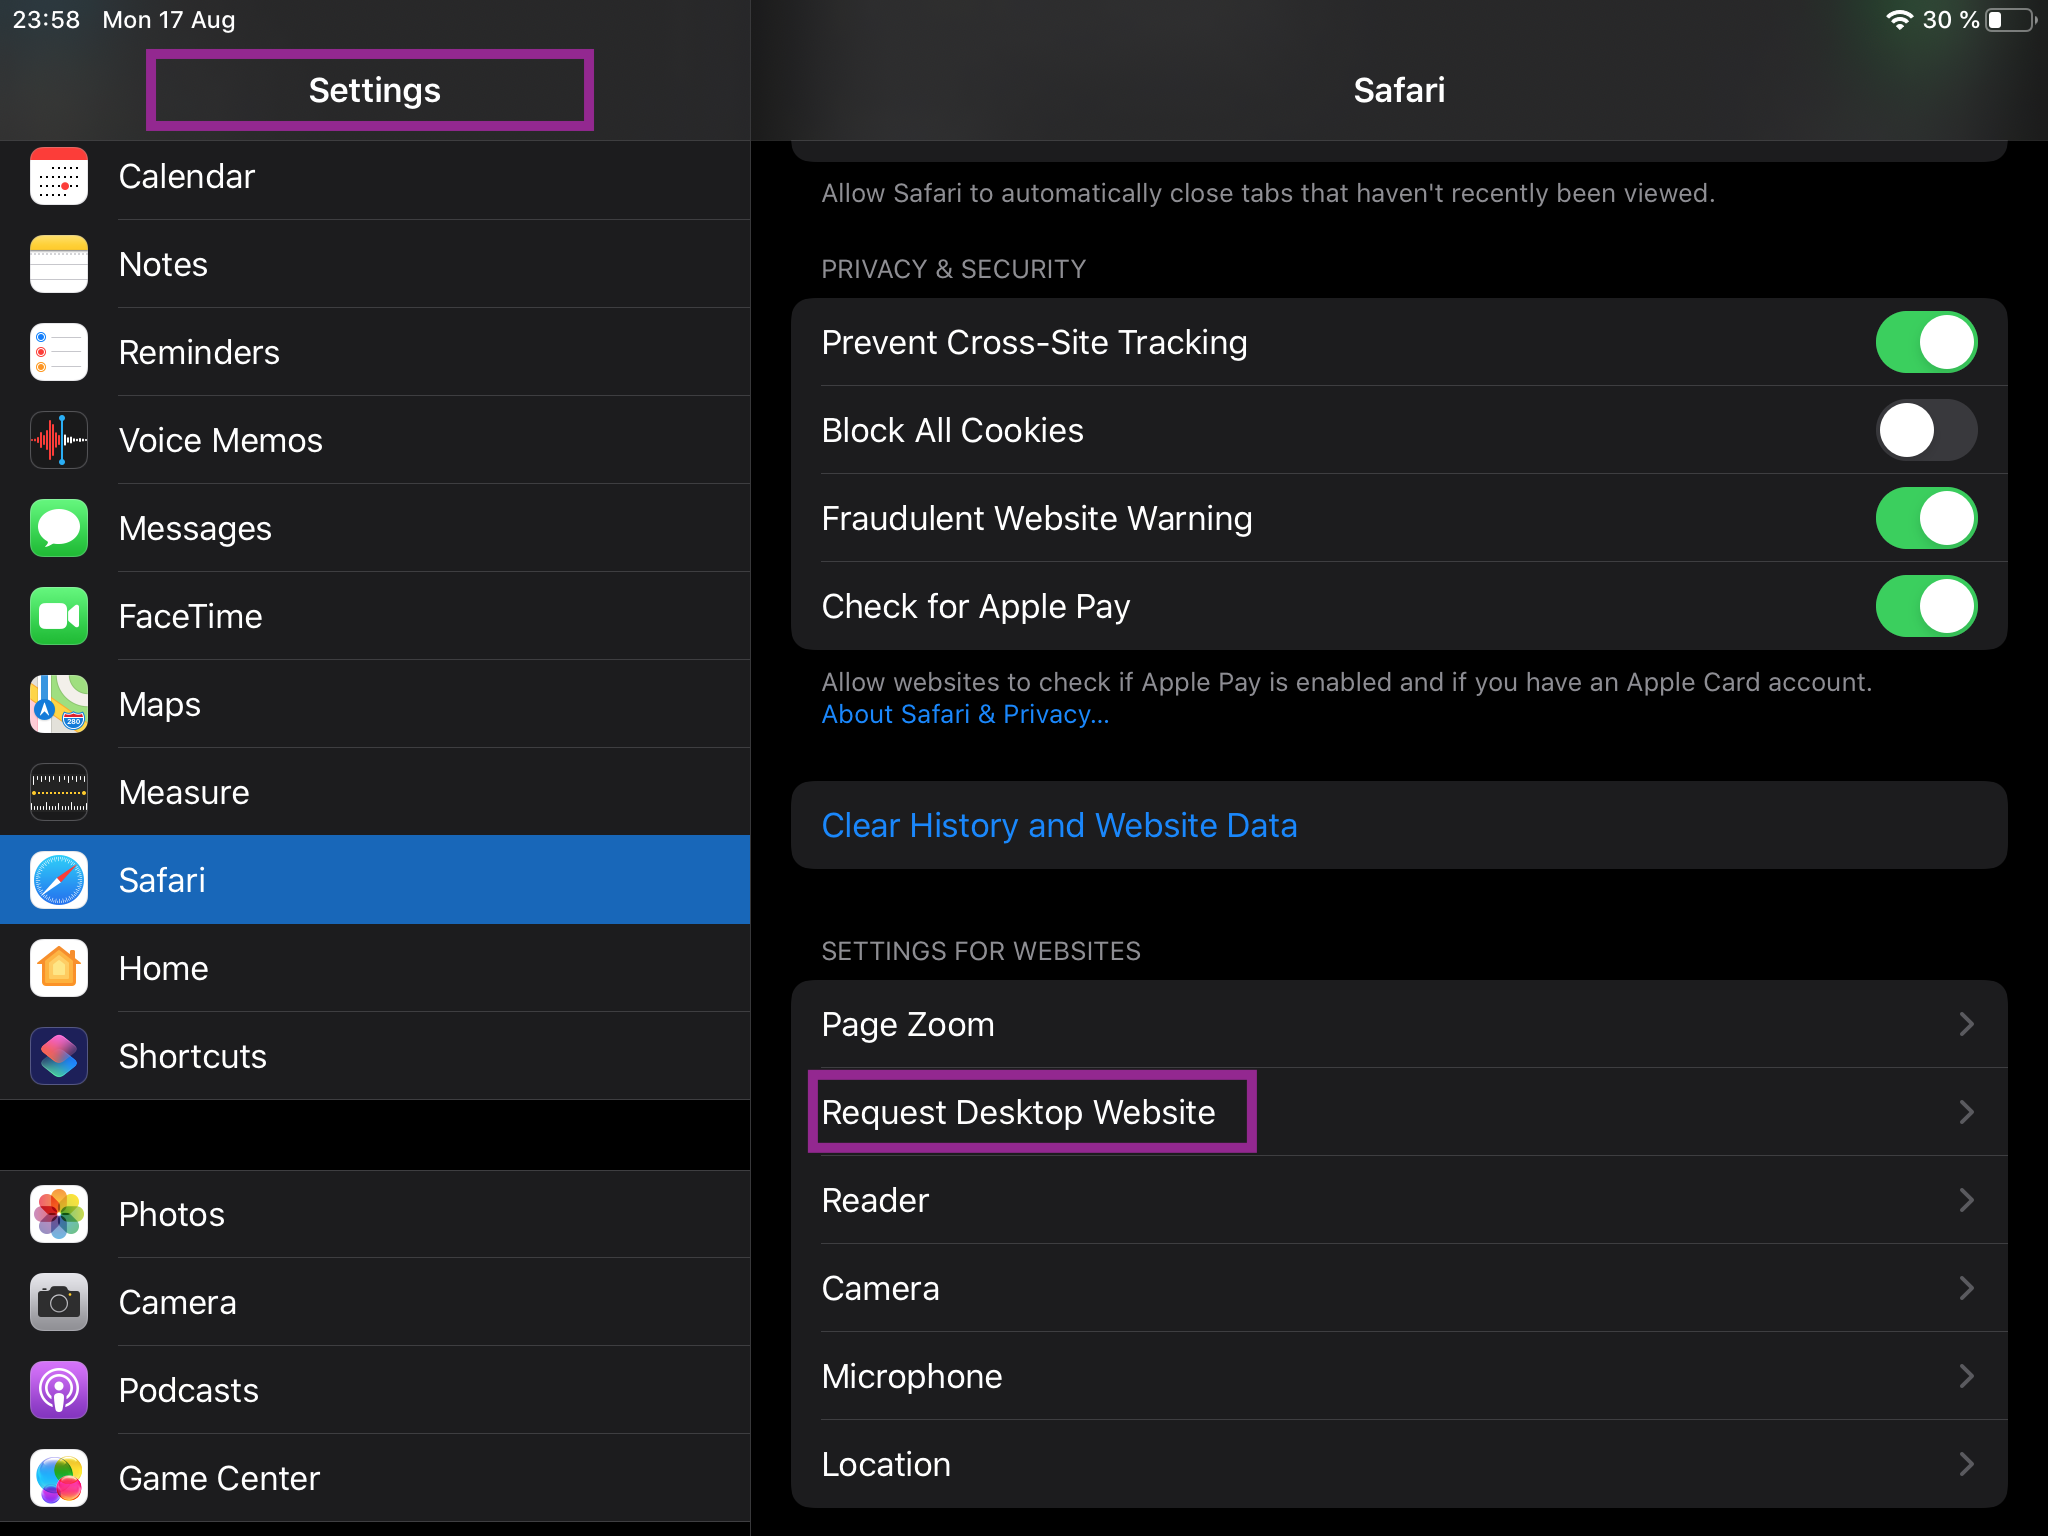Image resolution: width=2048 pixels, height=1536 pixels.
Task: Tap the Voice Memos waveform icon
Action: (59, 441)
